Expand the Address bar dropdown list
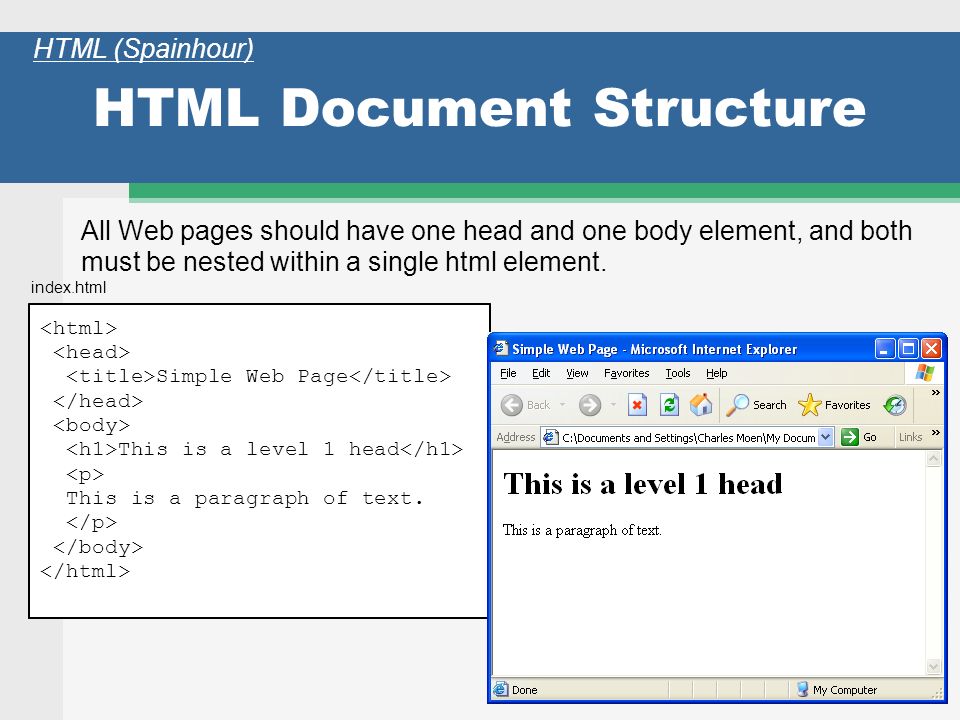Screen dimensions: 960x720 825,437
